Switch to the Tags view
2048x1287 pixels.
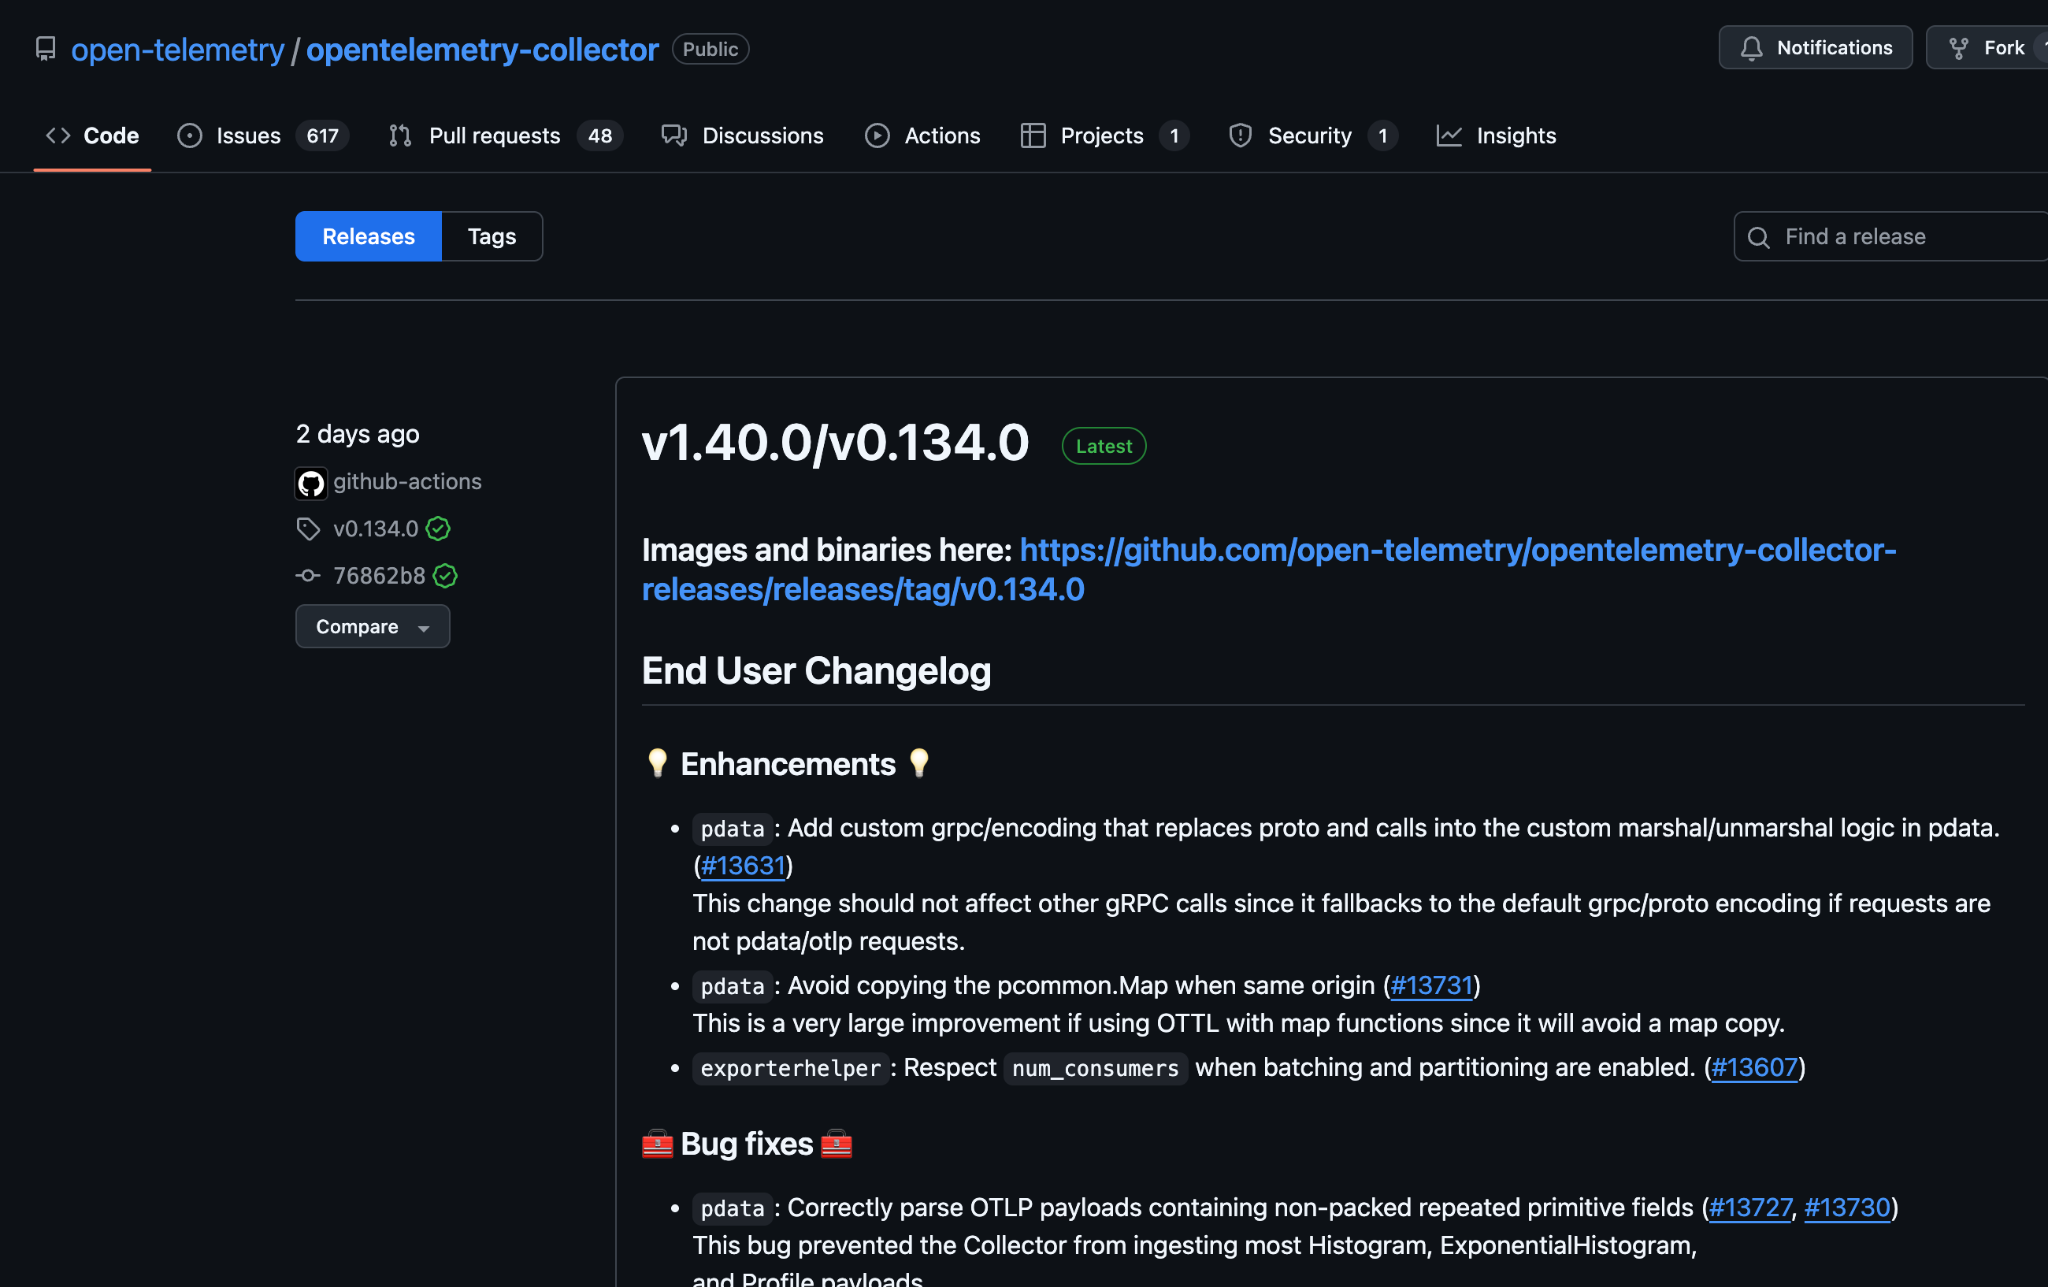tap(491, 236)
